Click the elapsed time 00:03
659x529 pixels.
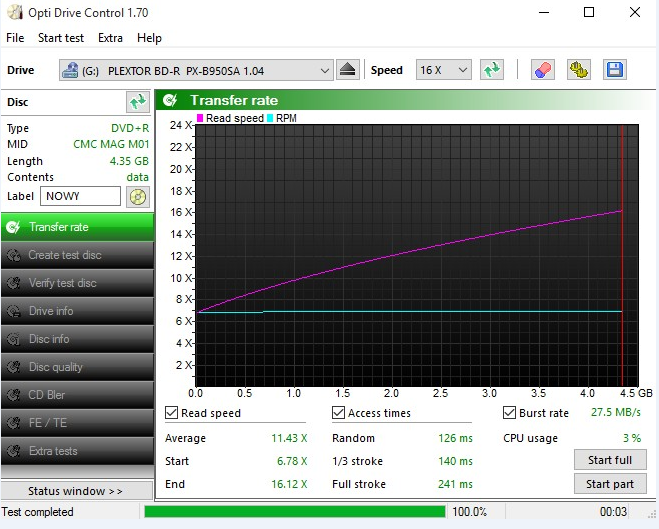[x=613, y=511]
